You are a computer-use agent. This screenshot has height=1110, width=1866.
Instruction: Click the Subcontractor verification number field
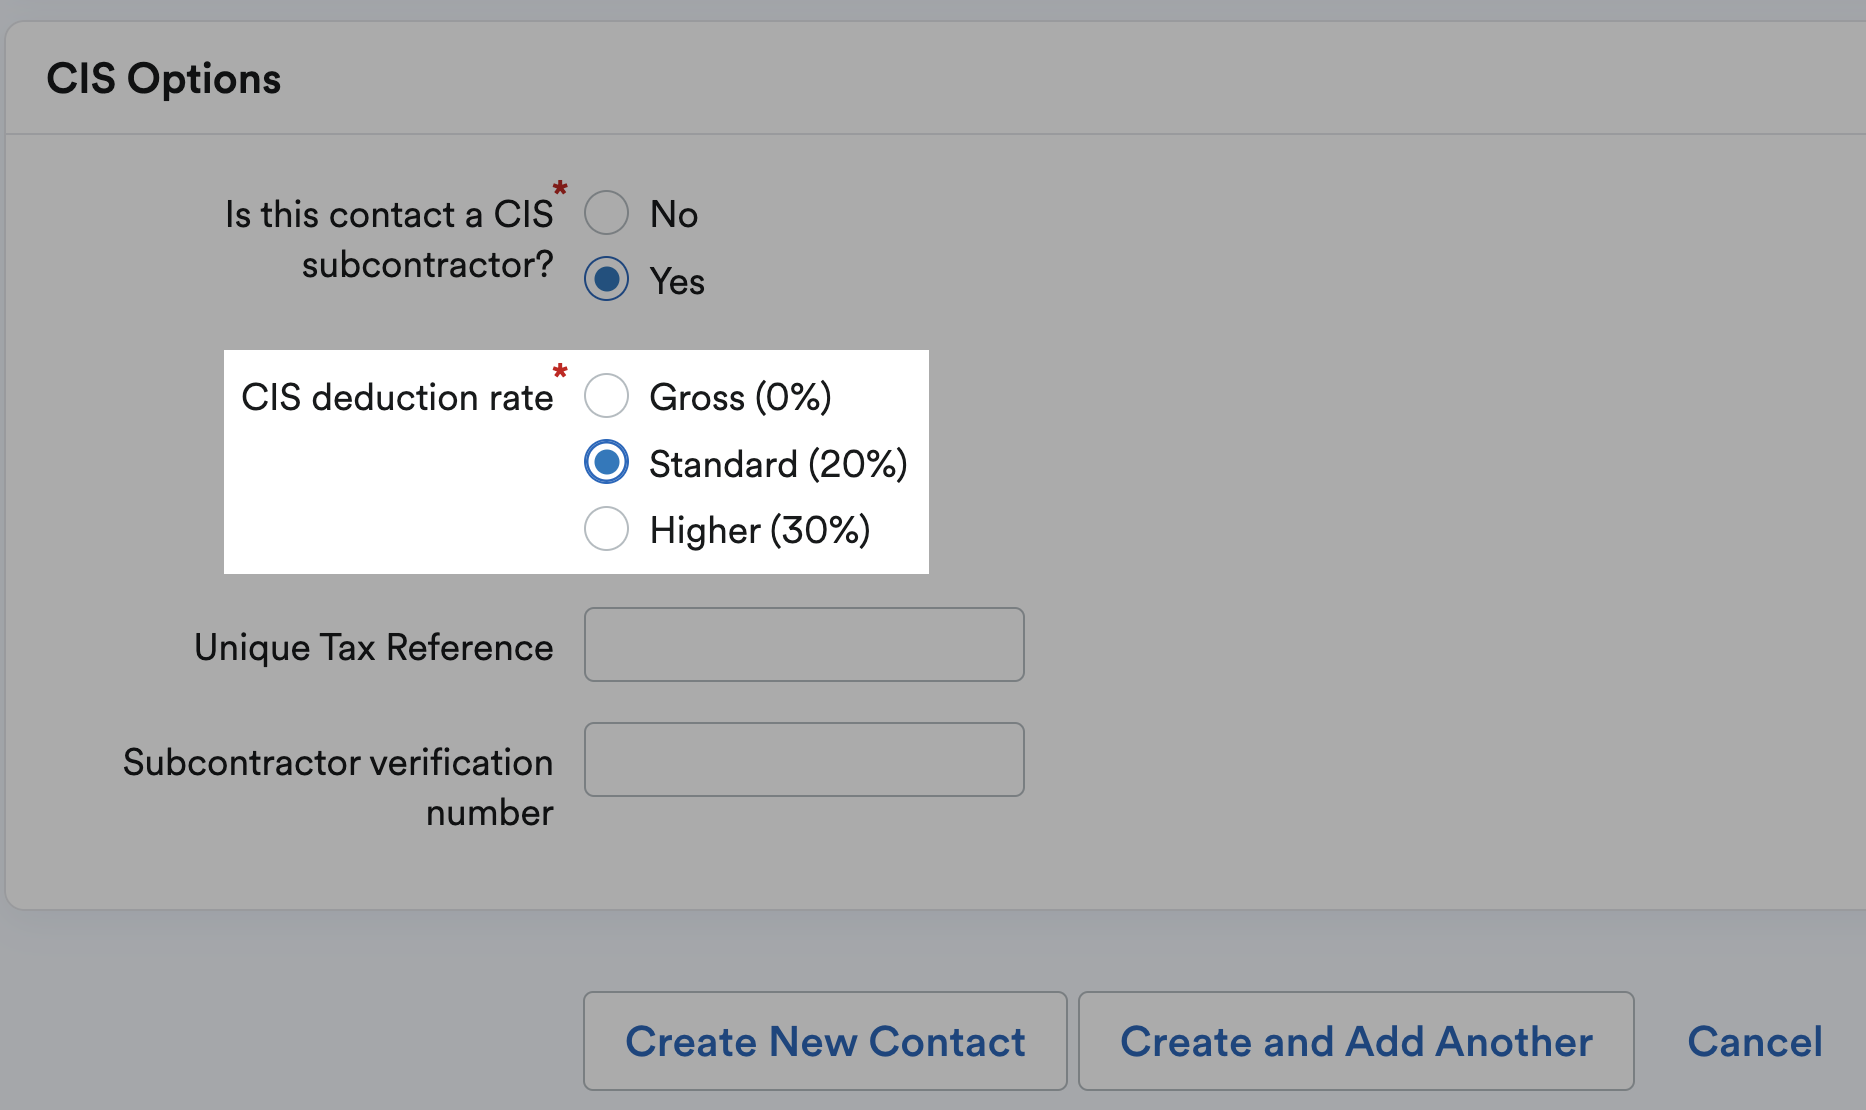[804, 760]
